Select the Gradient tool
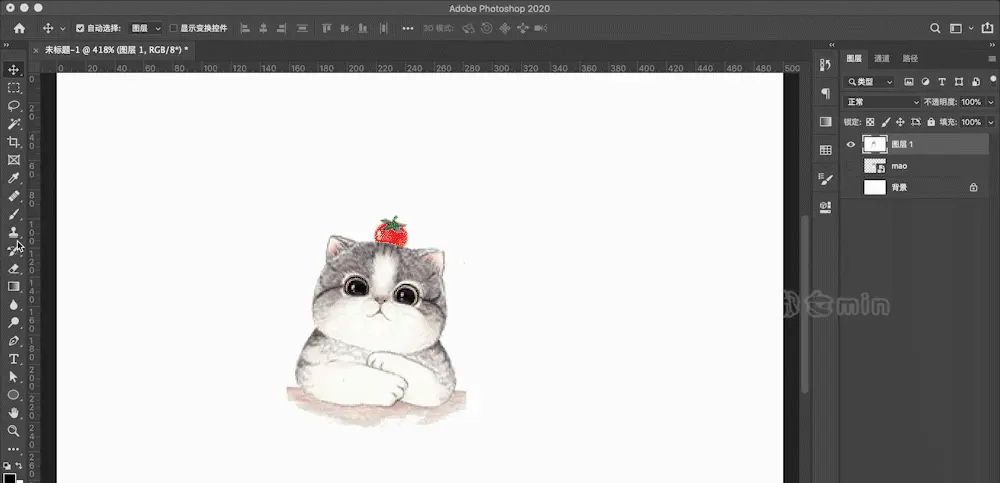The image size is (1000, 483). (x=13, y=286)
